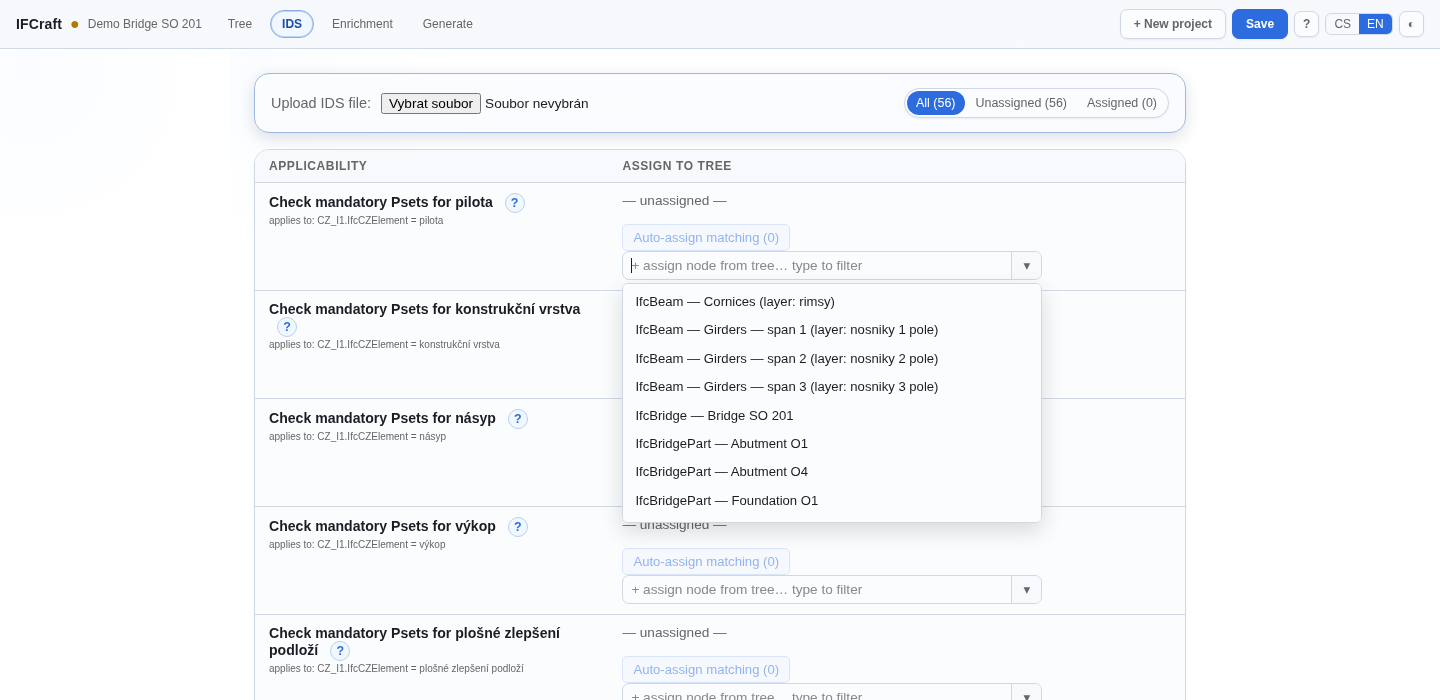Click "Check mandatory Psets for násyp" title

point(382,418)
